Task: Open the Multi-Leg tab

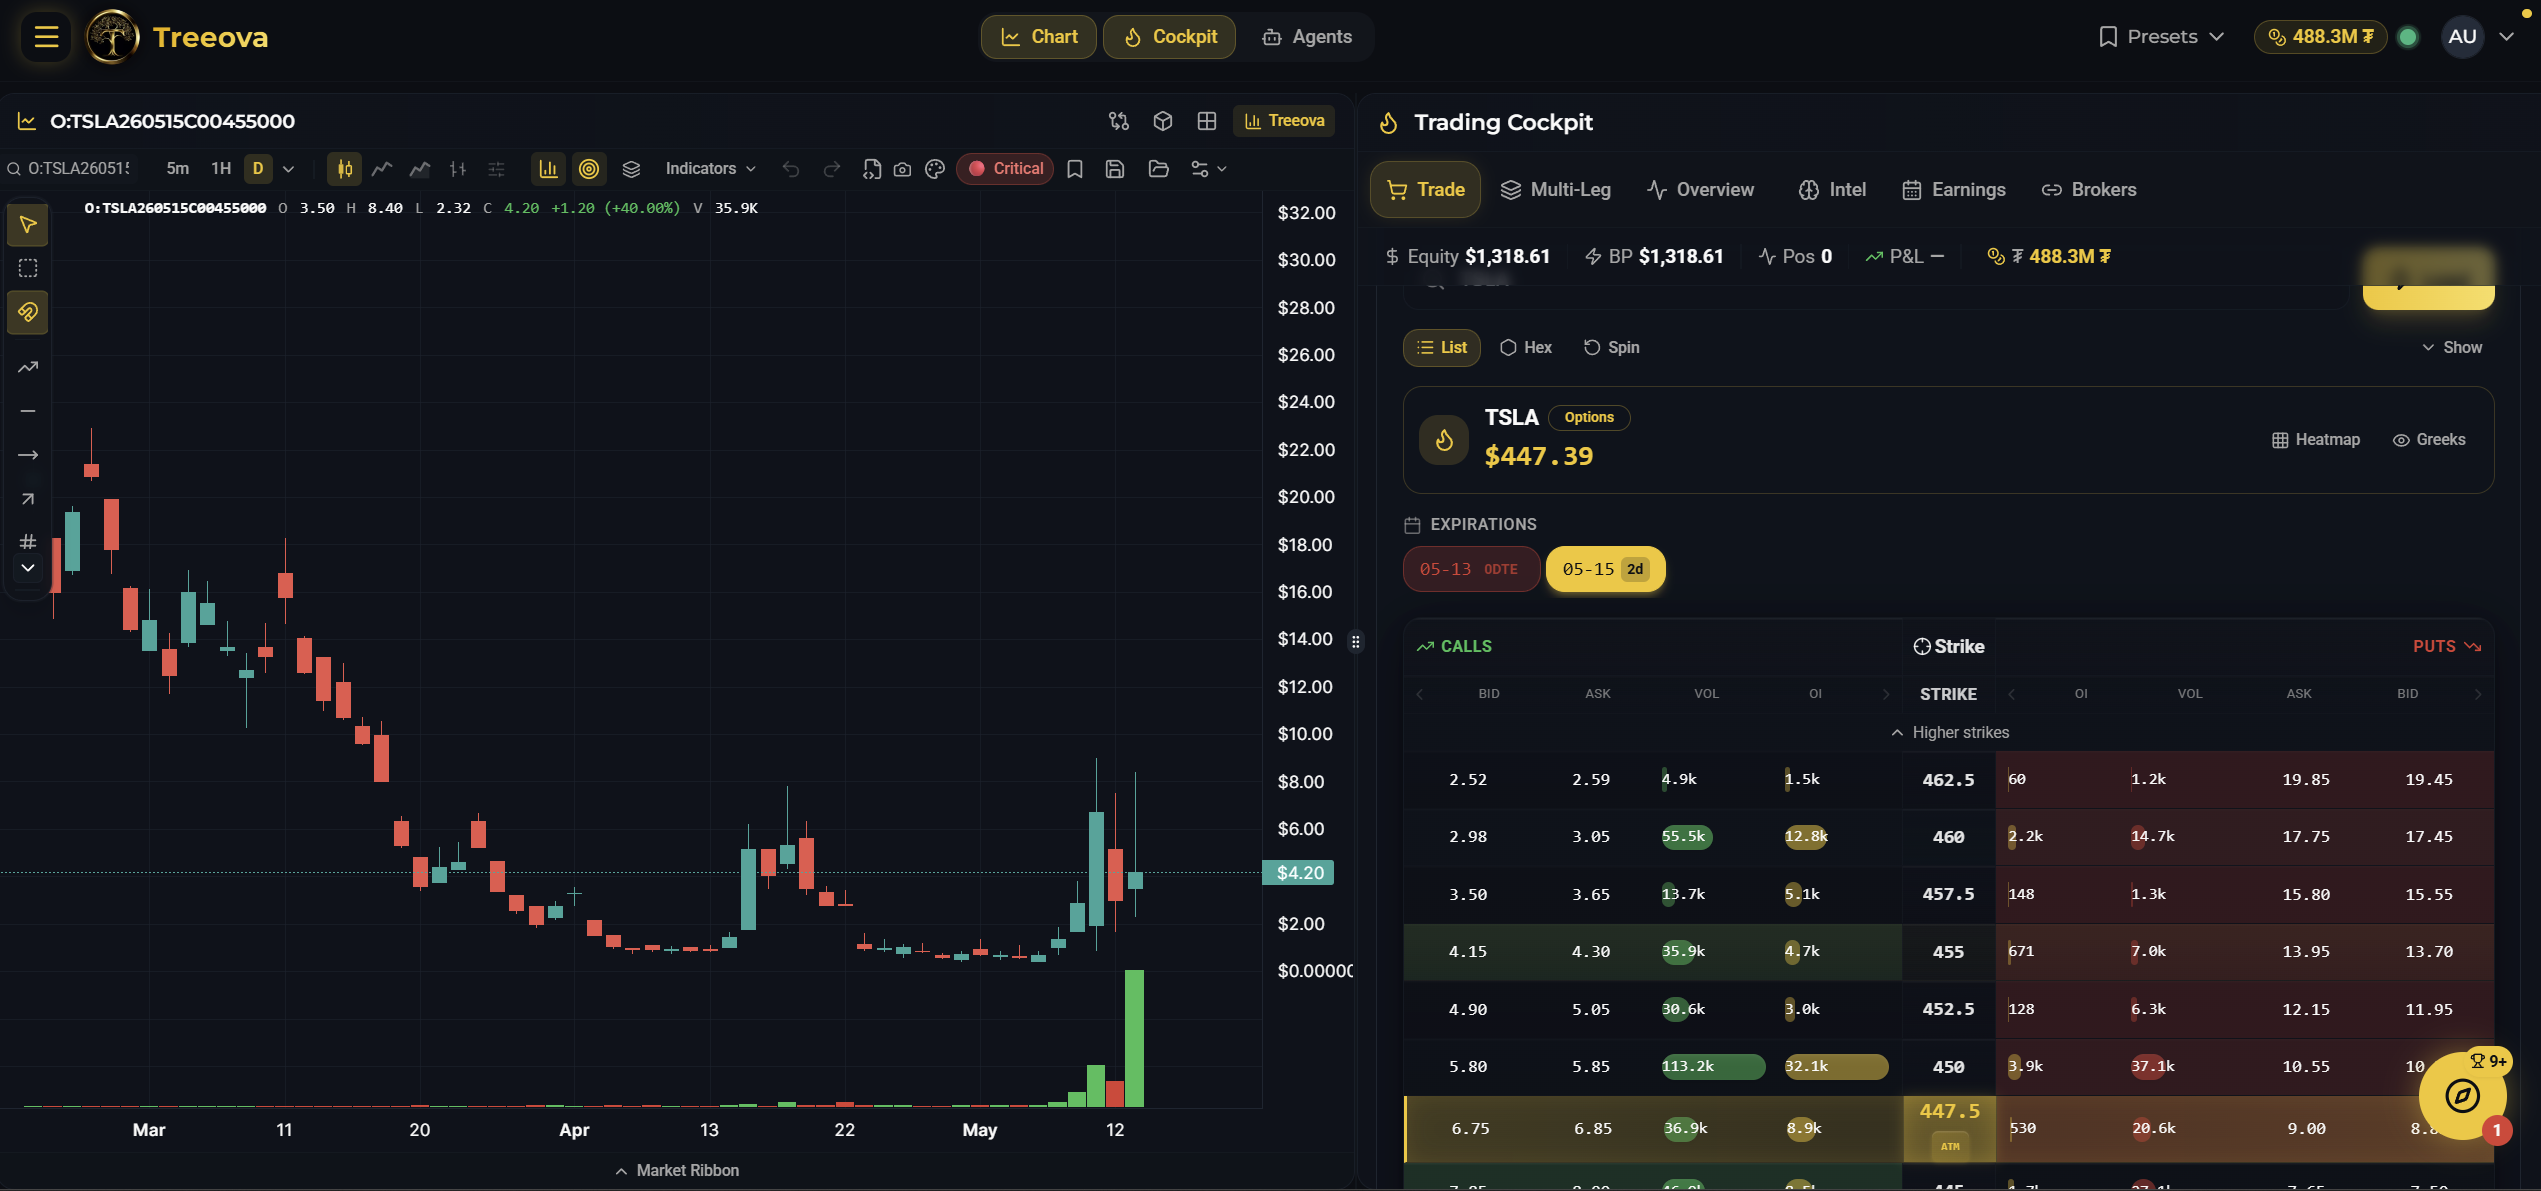Action: [x=1556, y=190]
